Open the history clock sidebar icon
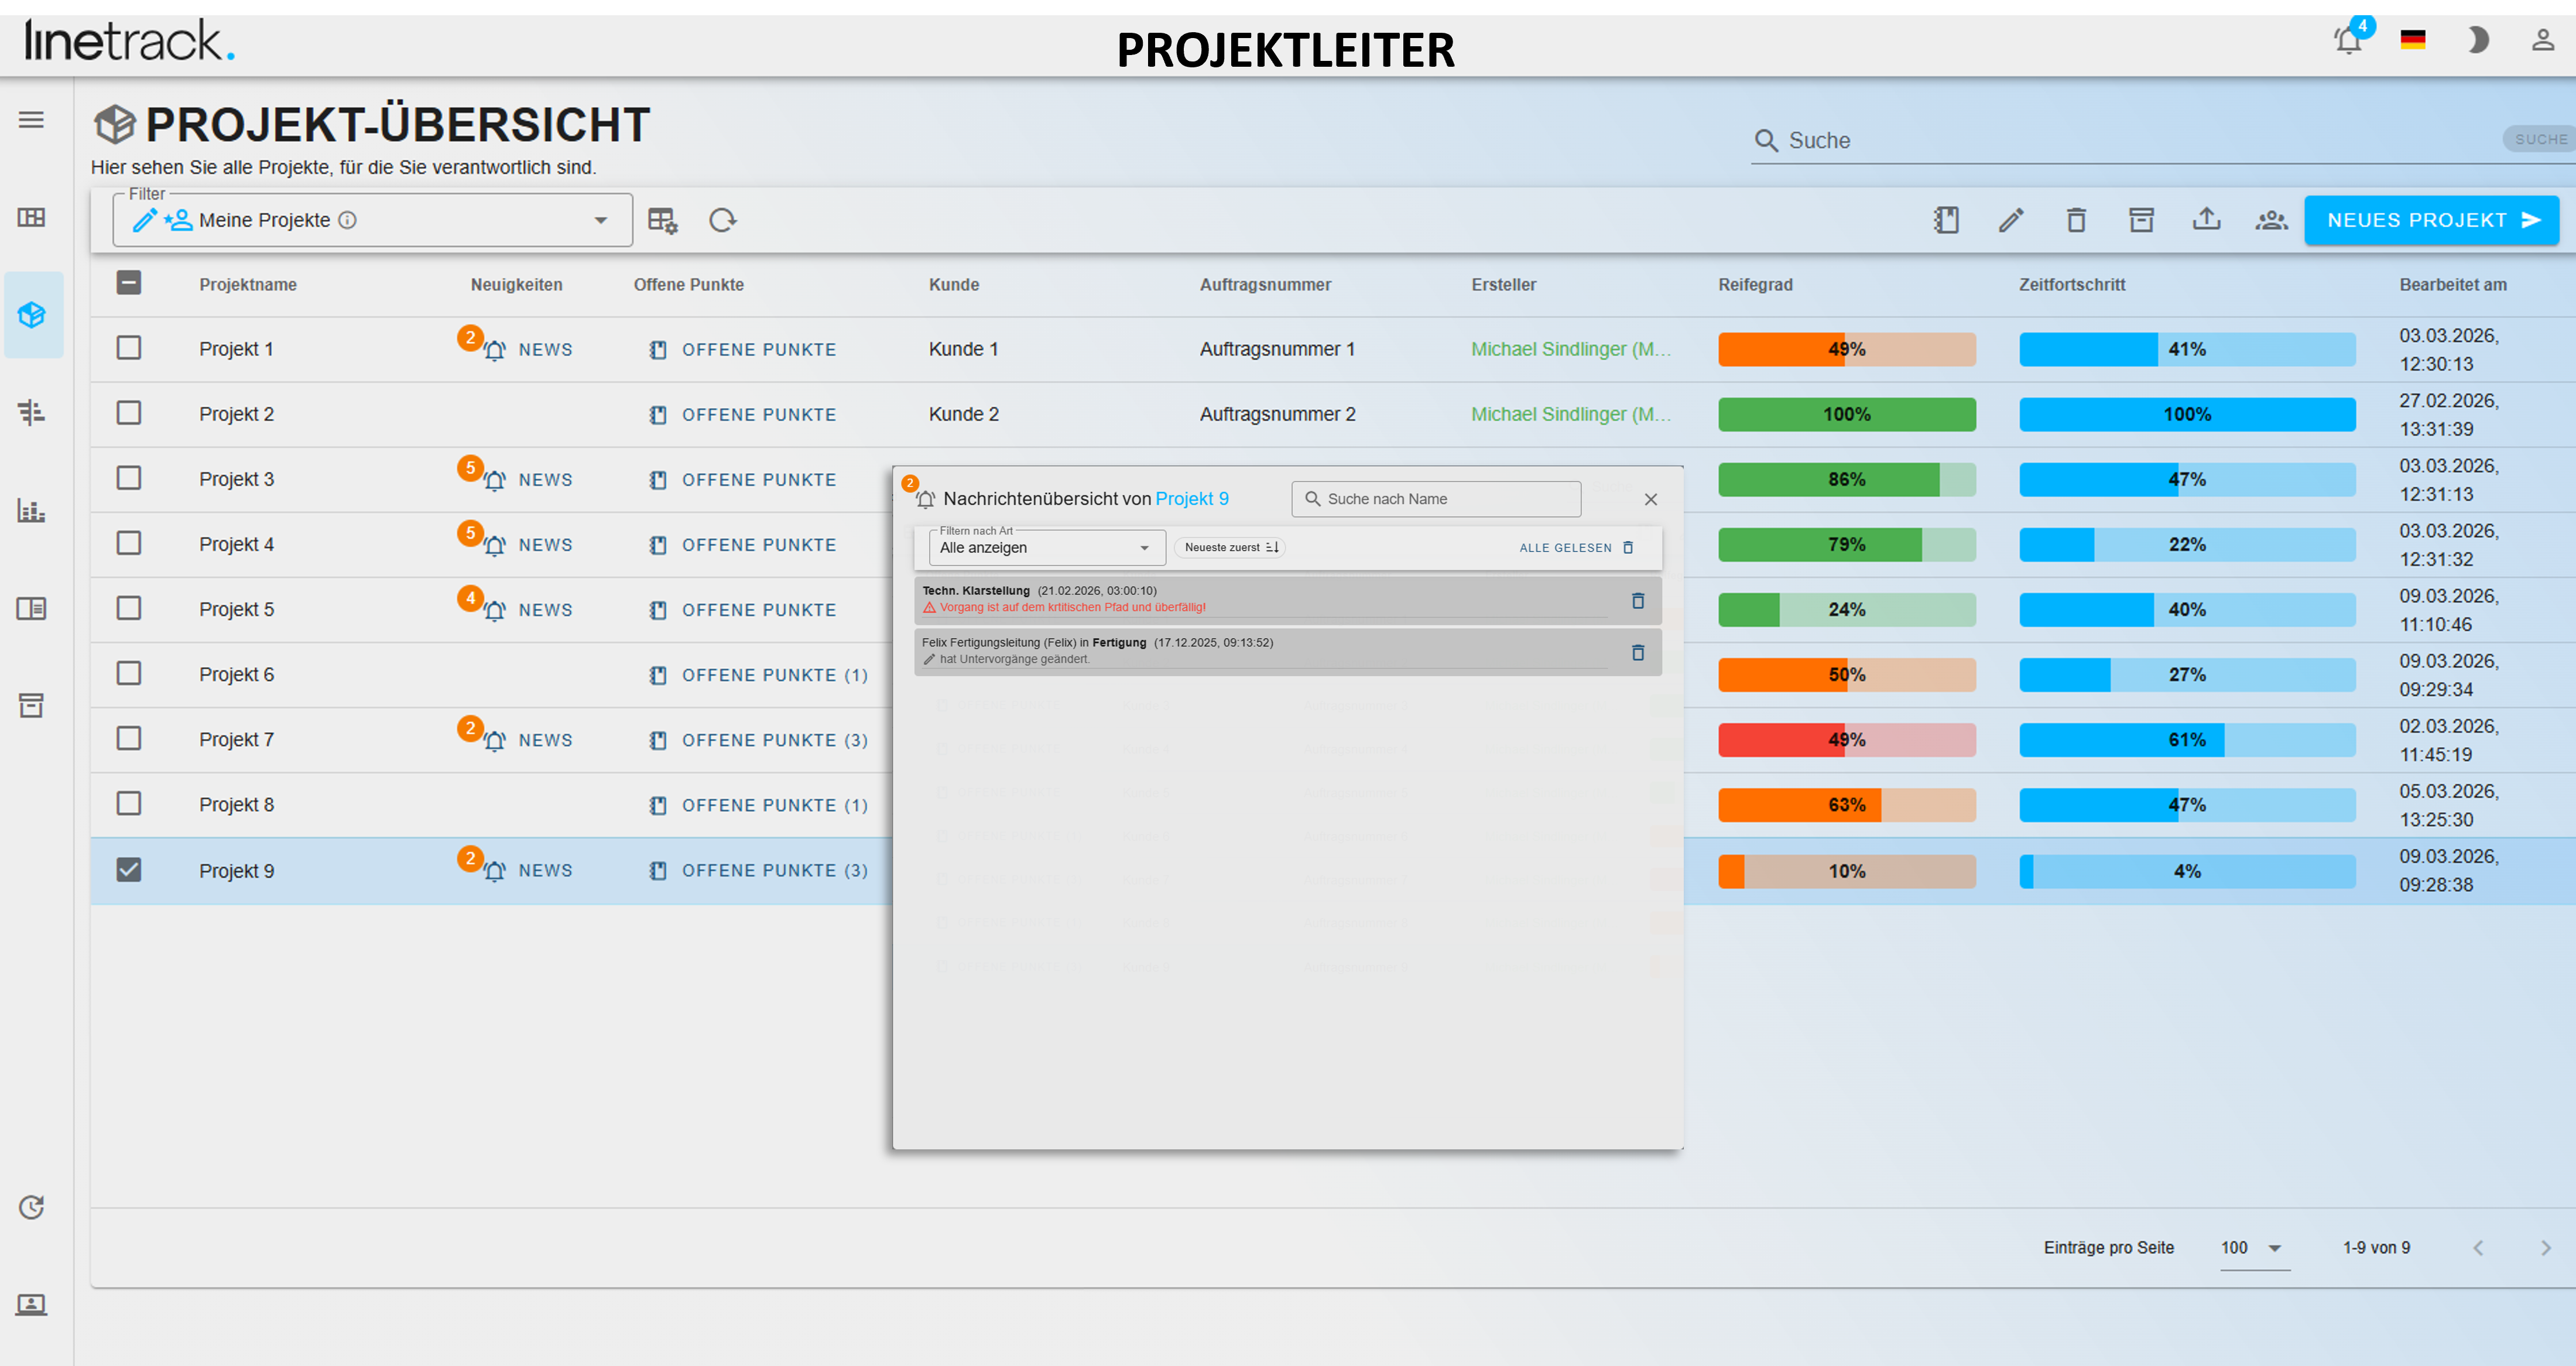The height and width of the screenshot is (1366, 2576). coord(31,1207)
